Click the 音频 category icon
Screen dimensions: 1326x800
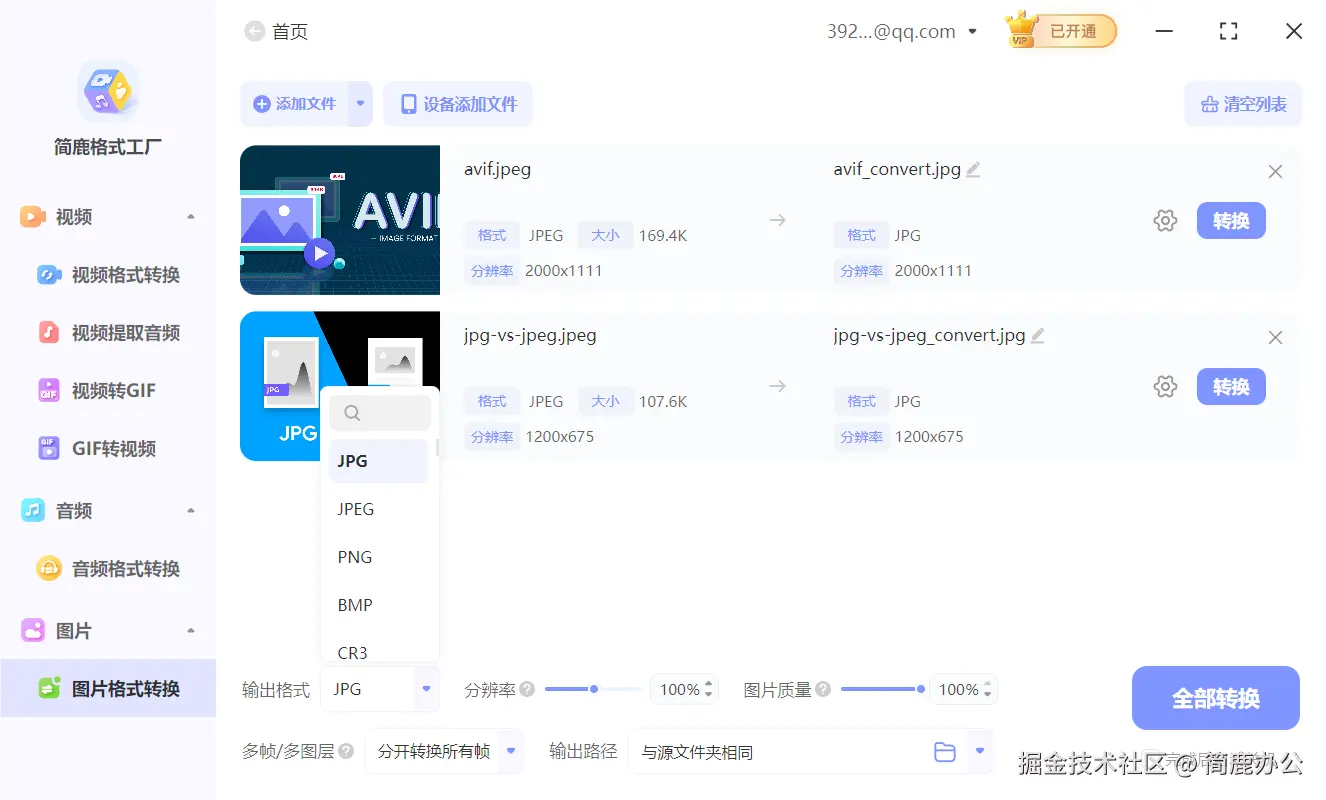[33, 511]
